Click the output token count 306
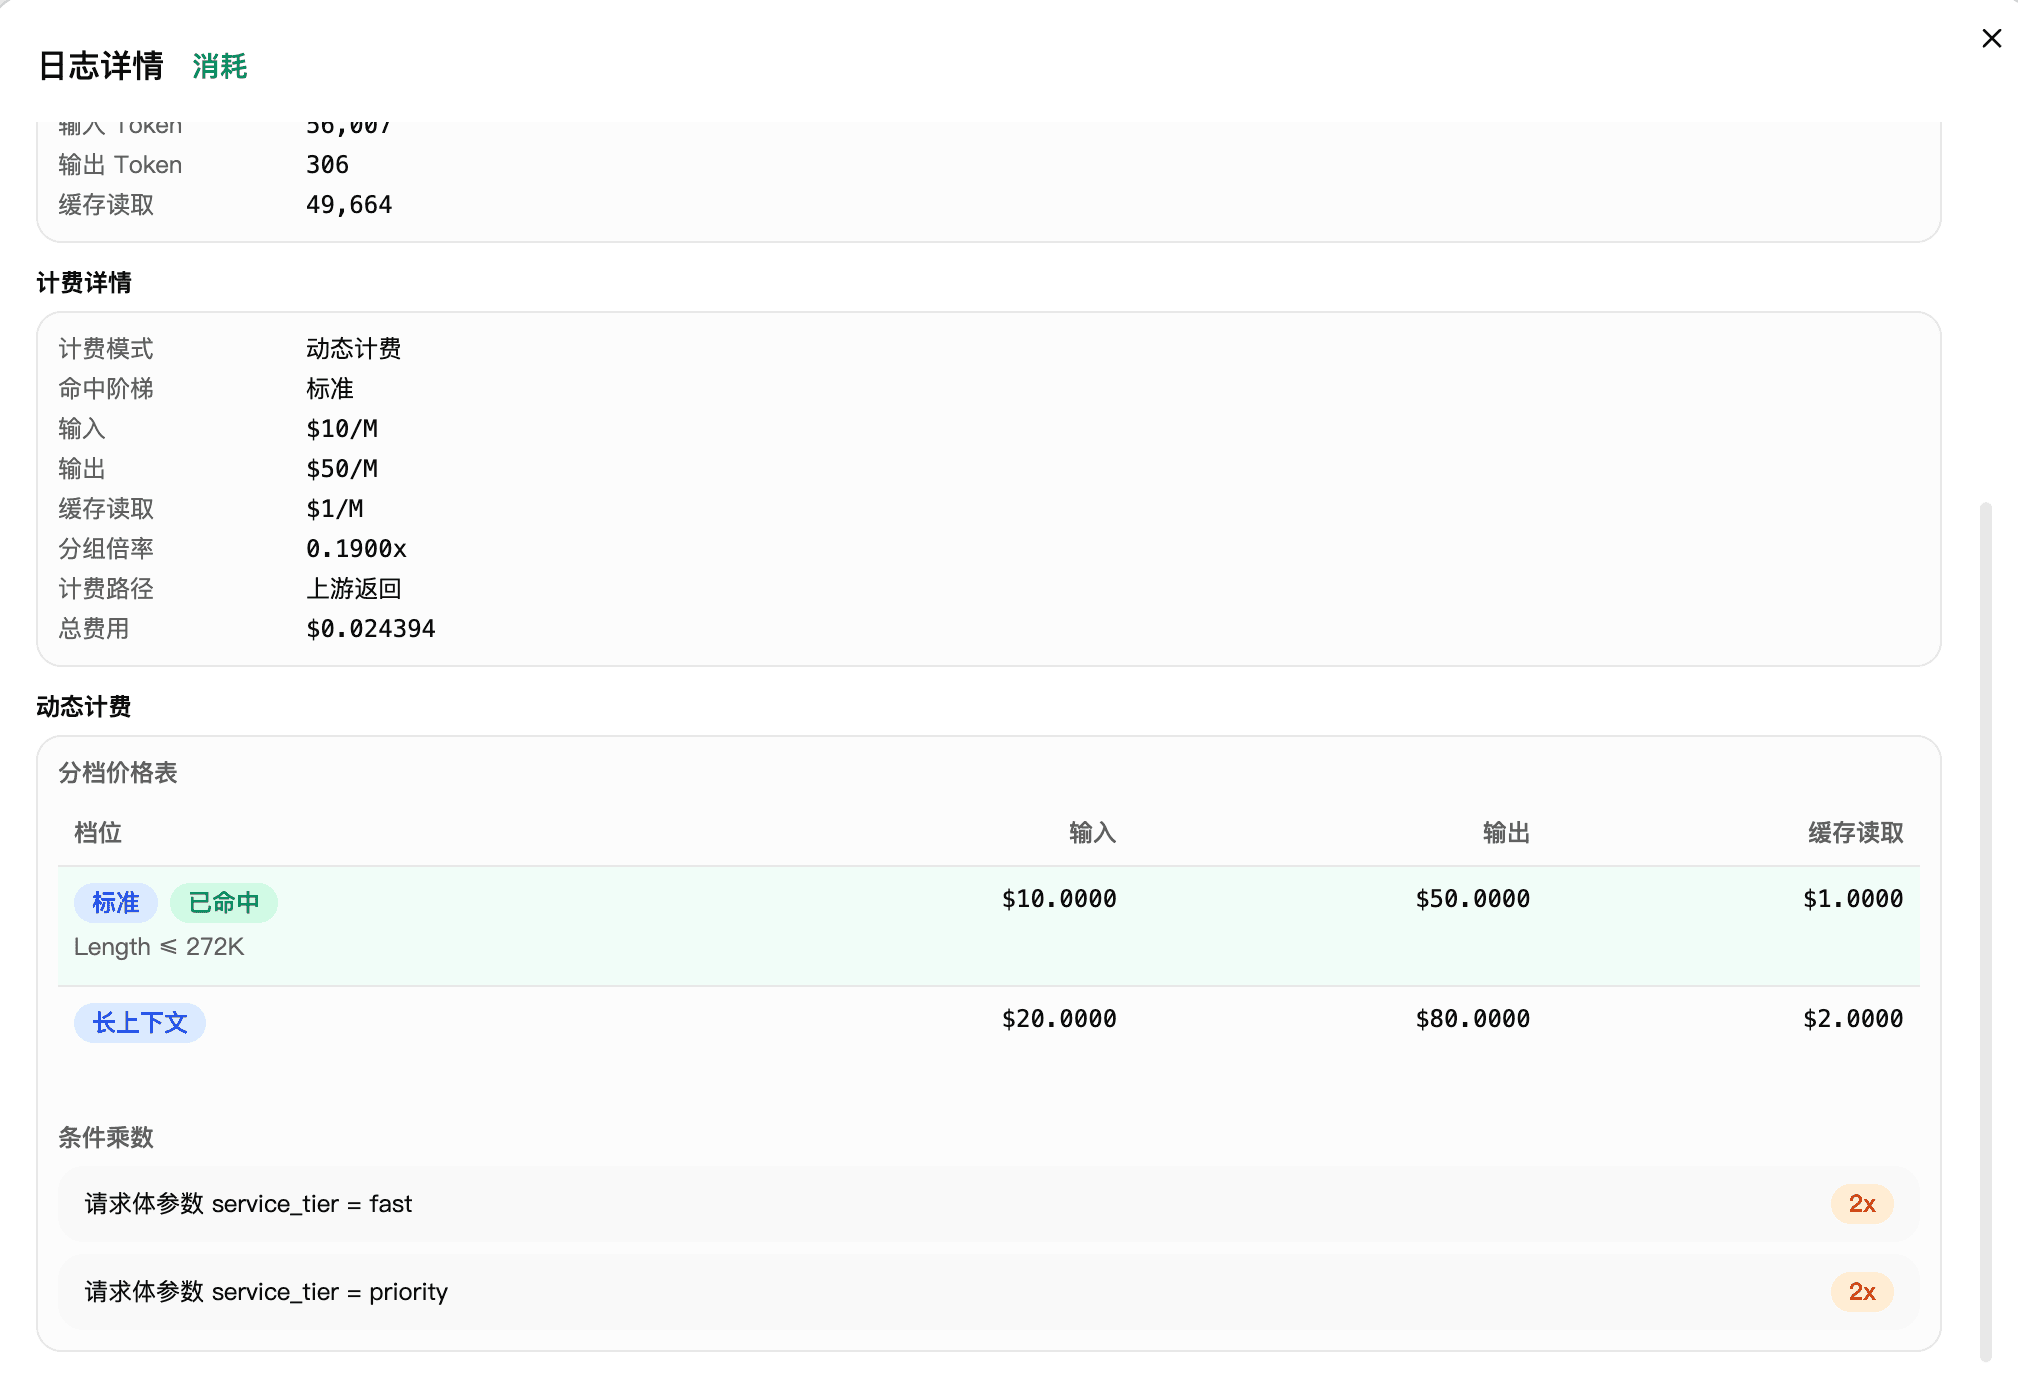Viewport: 2018px width, 1396px height. (x=327, y=165)
